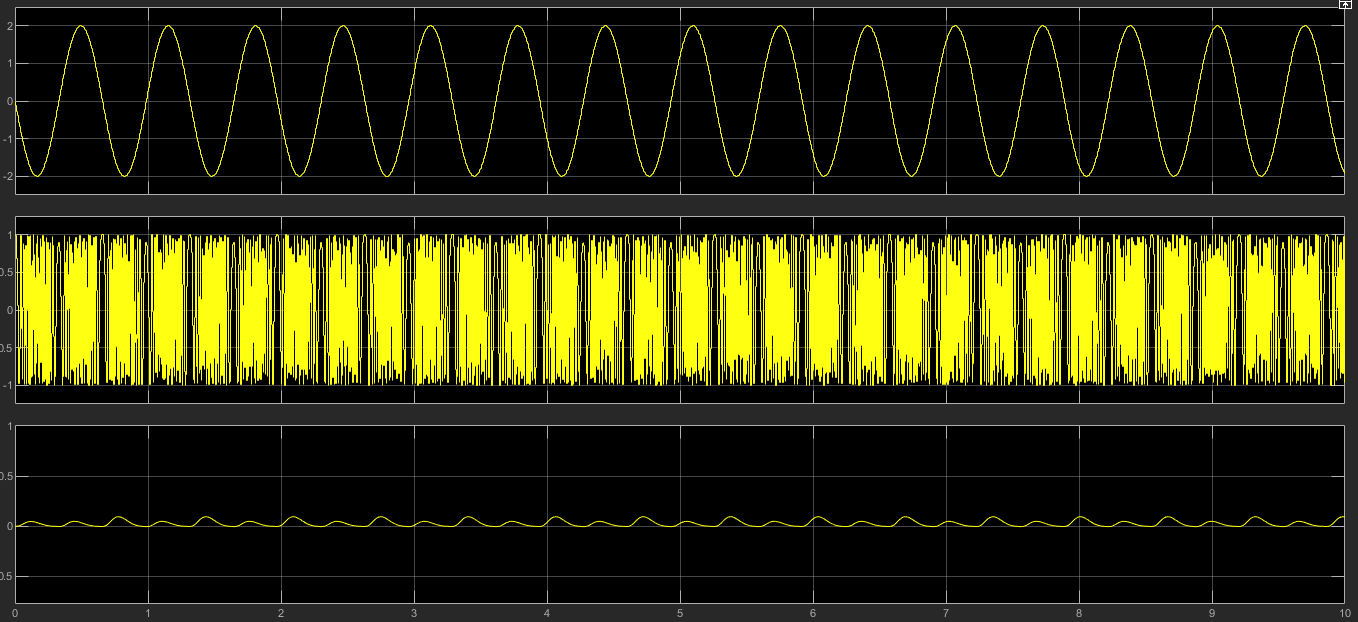Click x-axis tick label 9
Screen dimensions: 1358x622
(x=1212, y=612)
